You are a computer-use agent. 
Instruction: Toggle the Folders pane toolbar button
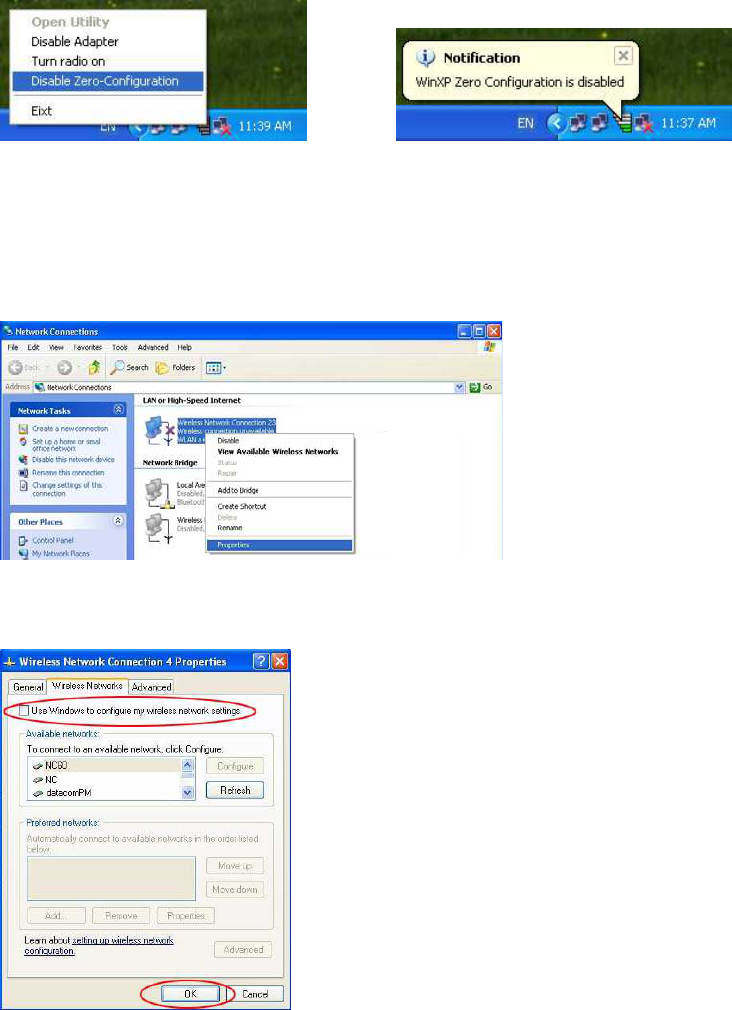pyautogui.click(x=175, y=367)
